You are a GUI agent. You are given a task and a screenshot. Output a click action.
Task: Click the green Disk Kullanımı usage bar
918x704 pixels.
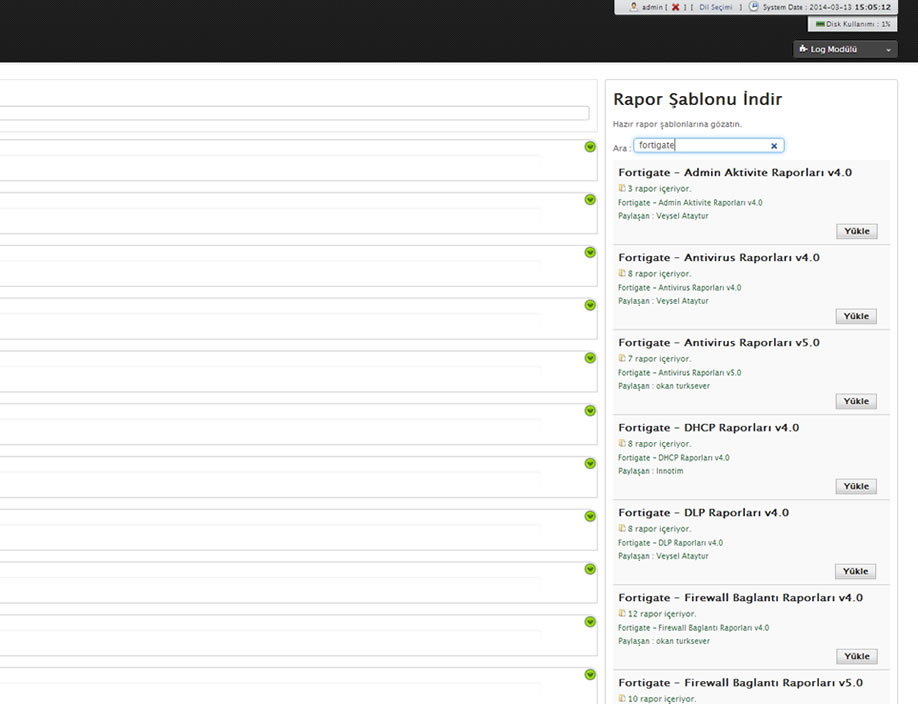click(820, 24)
